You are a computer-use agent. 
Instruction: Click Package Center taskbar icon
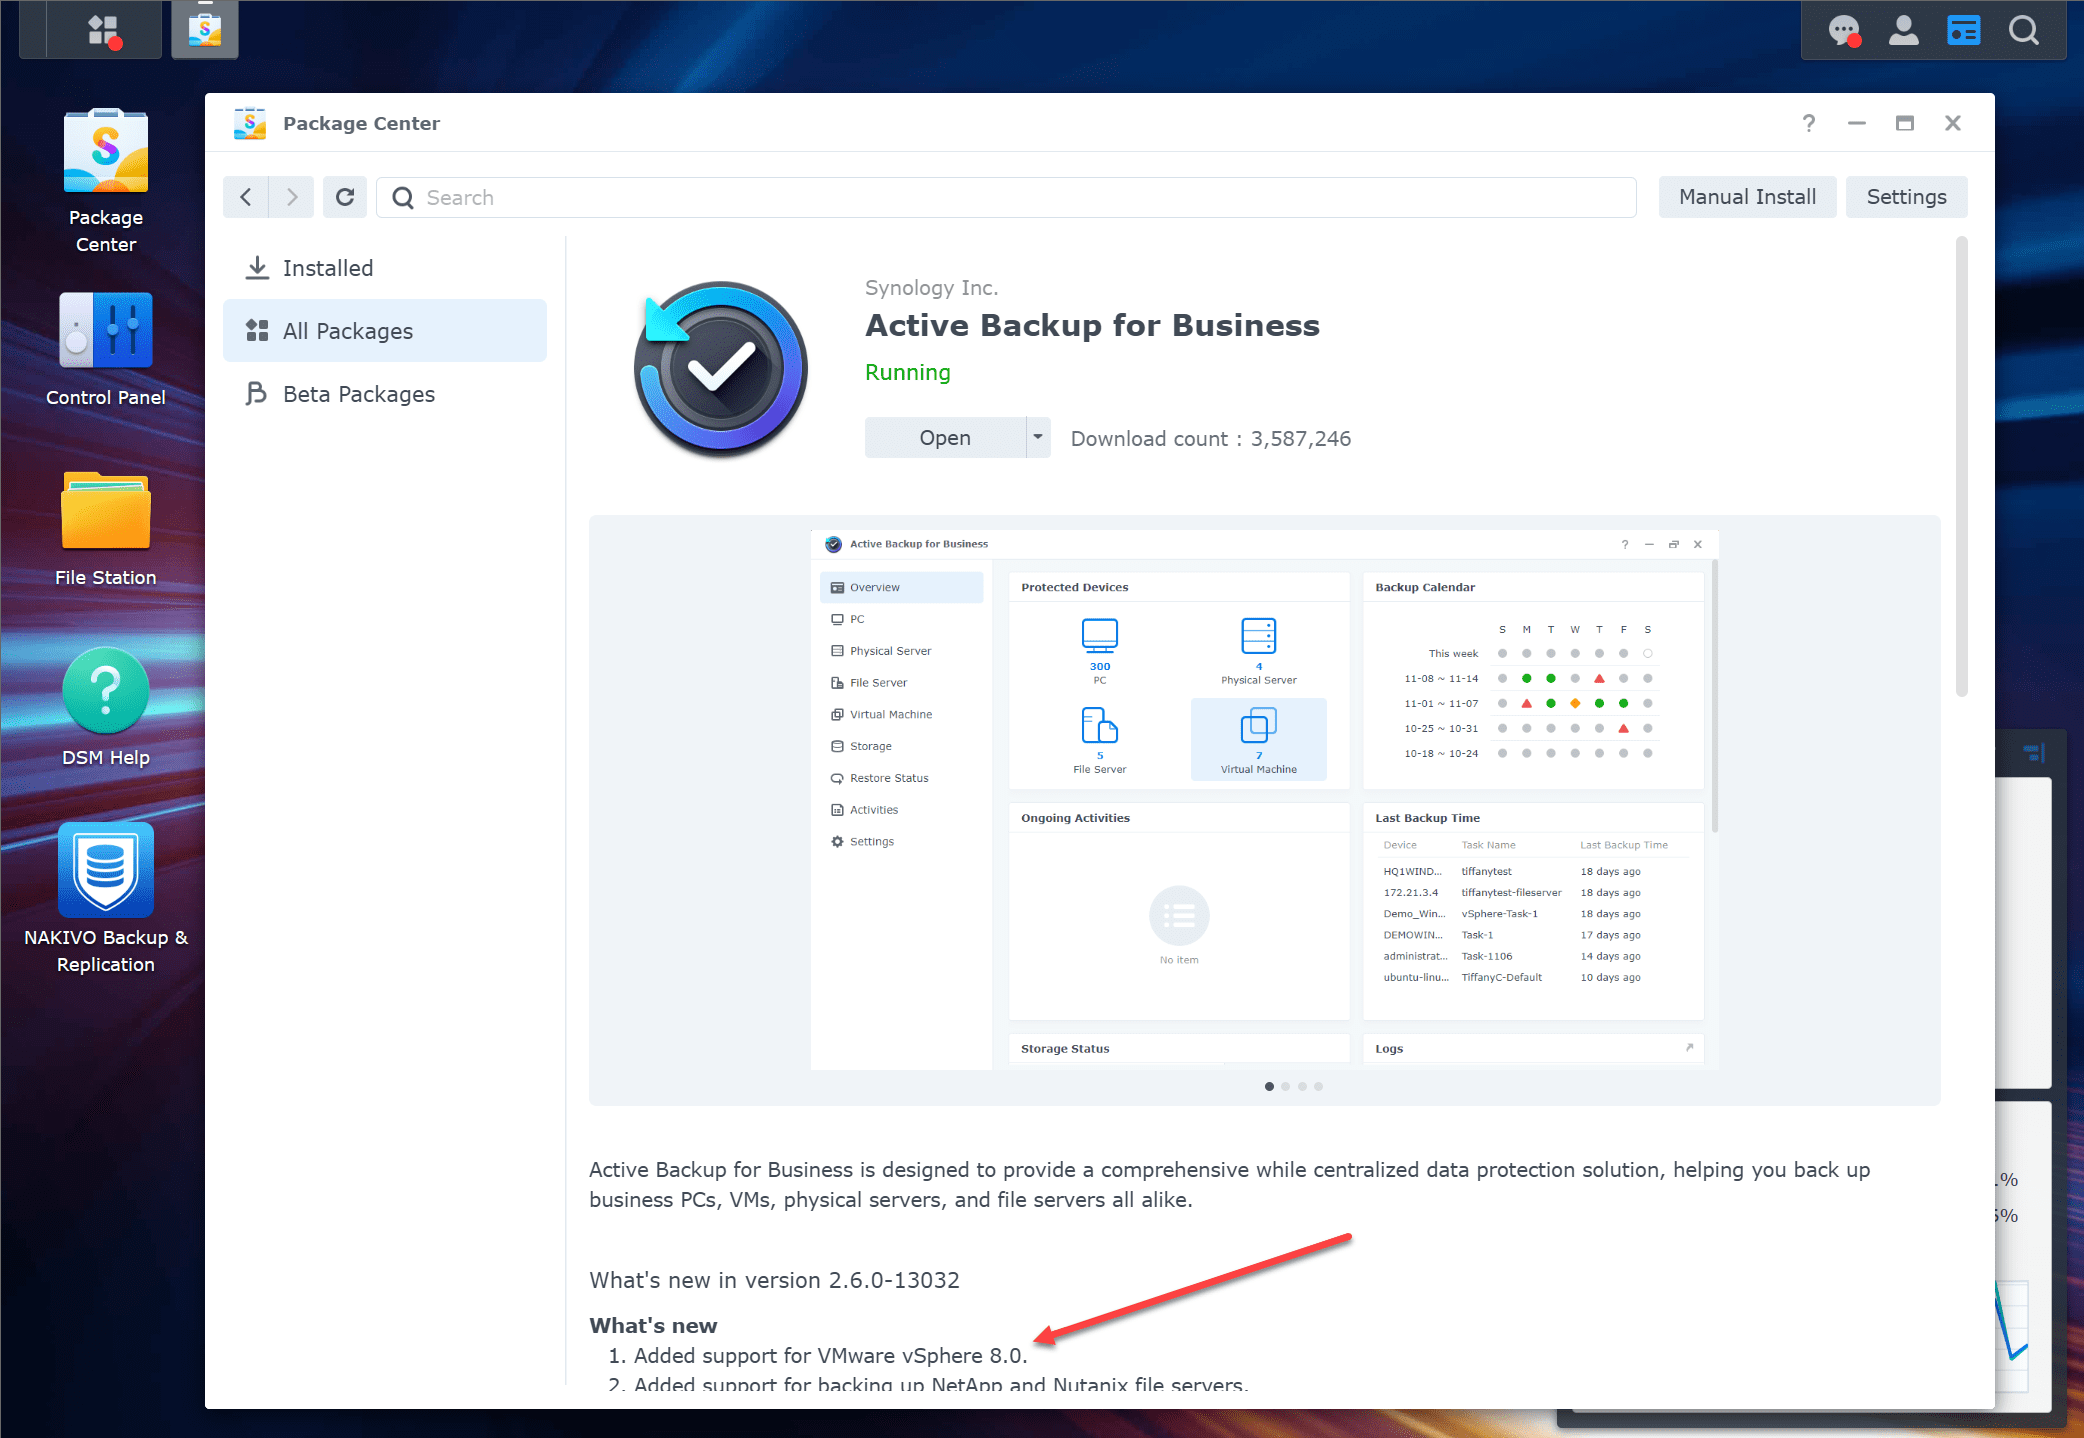(205, 30)
